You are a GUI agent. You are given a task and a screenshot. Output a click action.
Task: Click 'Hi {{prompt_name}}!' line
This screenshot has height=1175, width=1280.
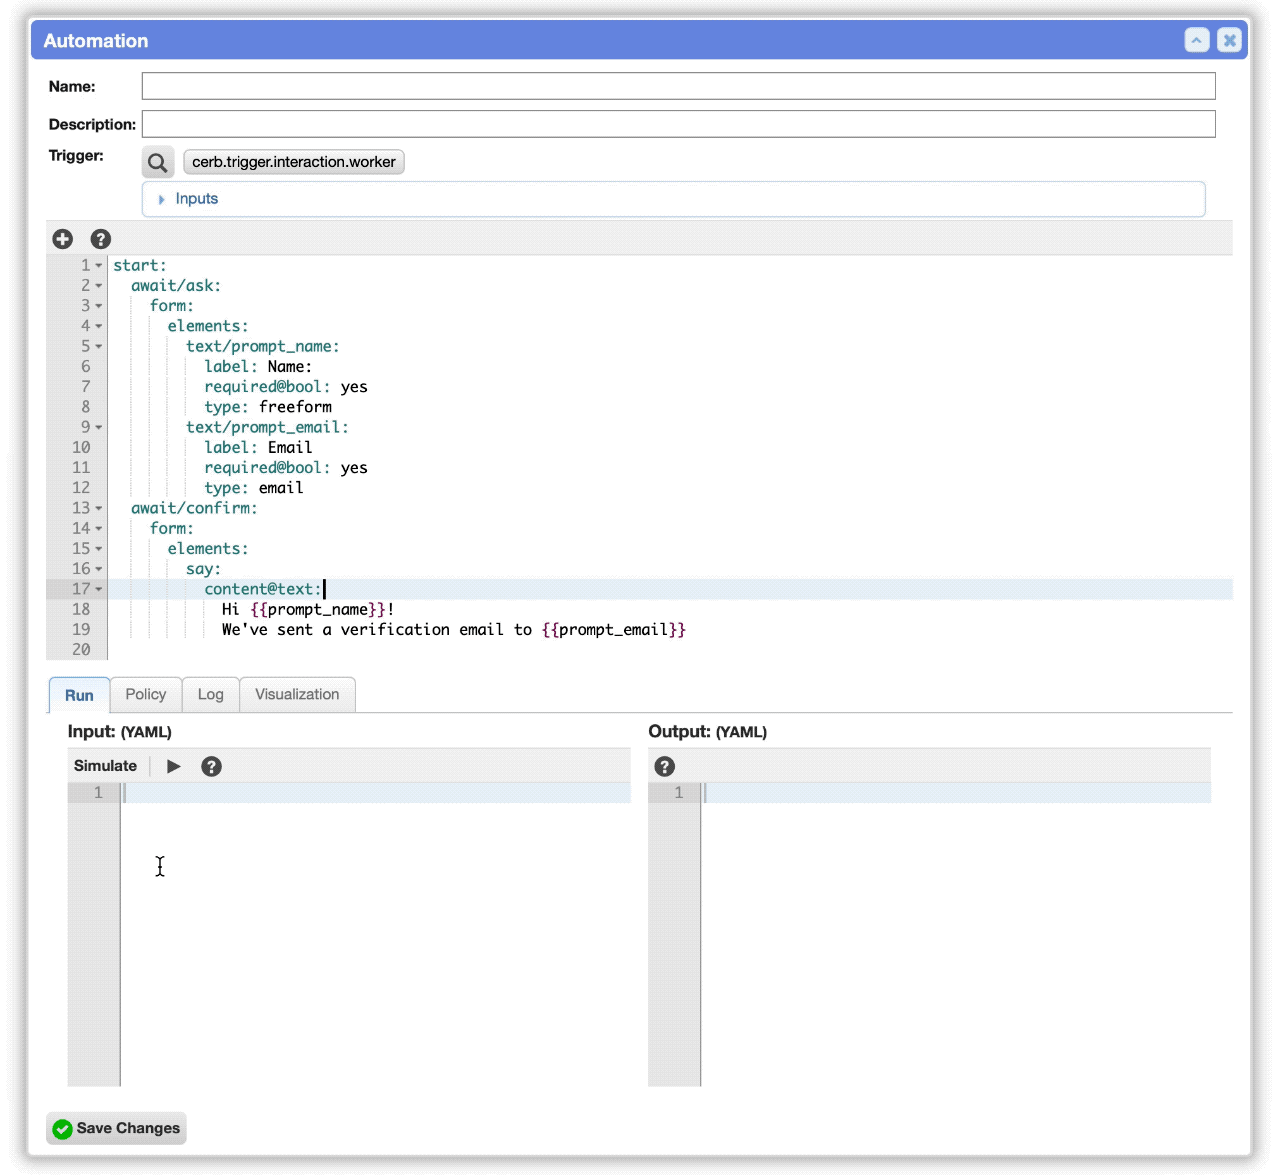point(308,610)
